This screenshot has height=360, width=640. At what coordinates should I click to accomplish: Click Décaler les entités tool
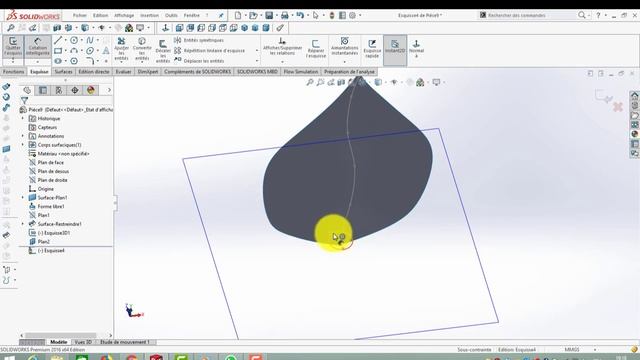162,51
